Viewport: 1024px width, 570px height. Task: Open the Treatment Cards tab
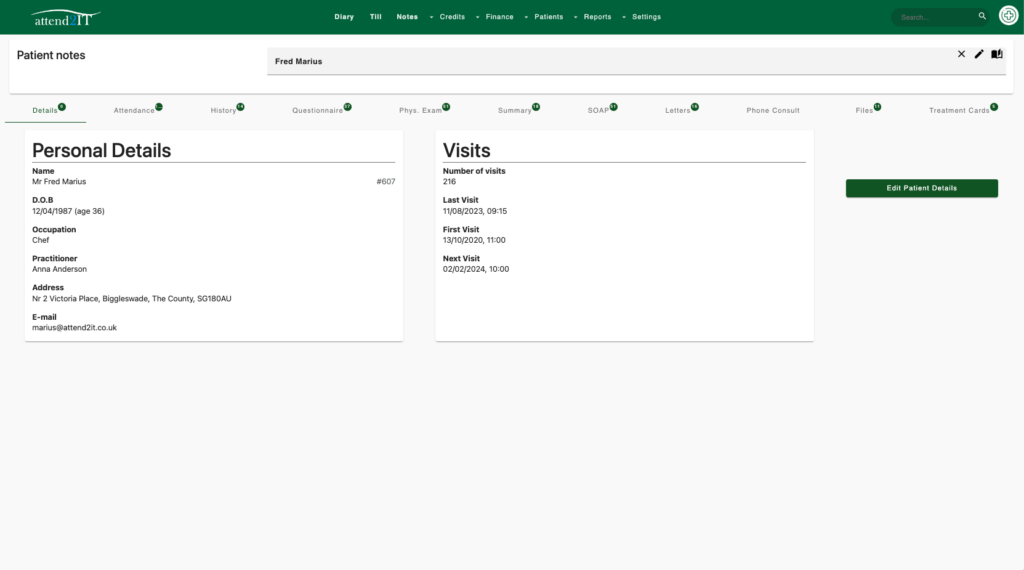959,110
